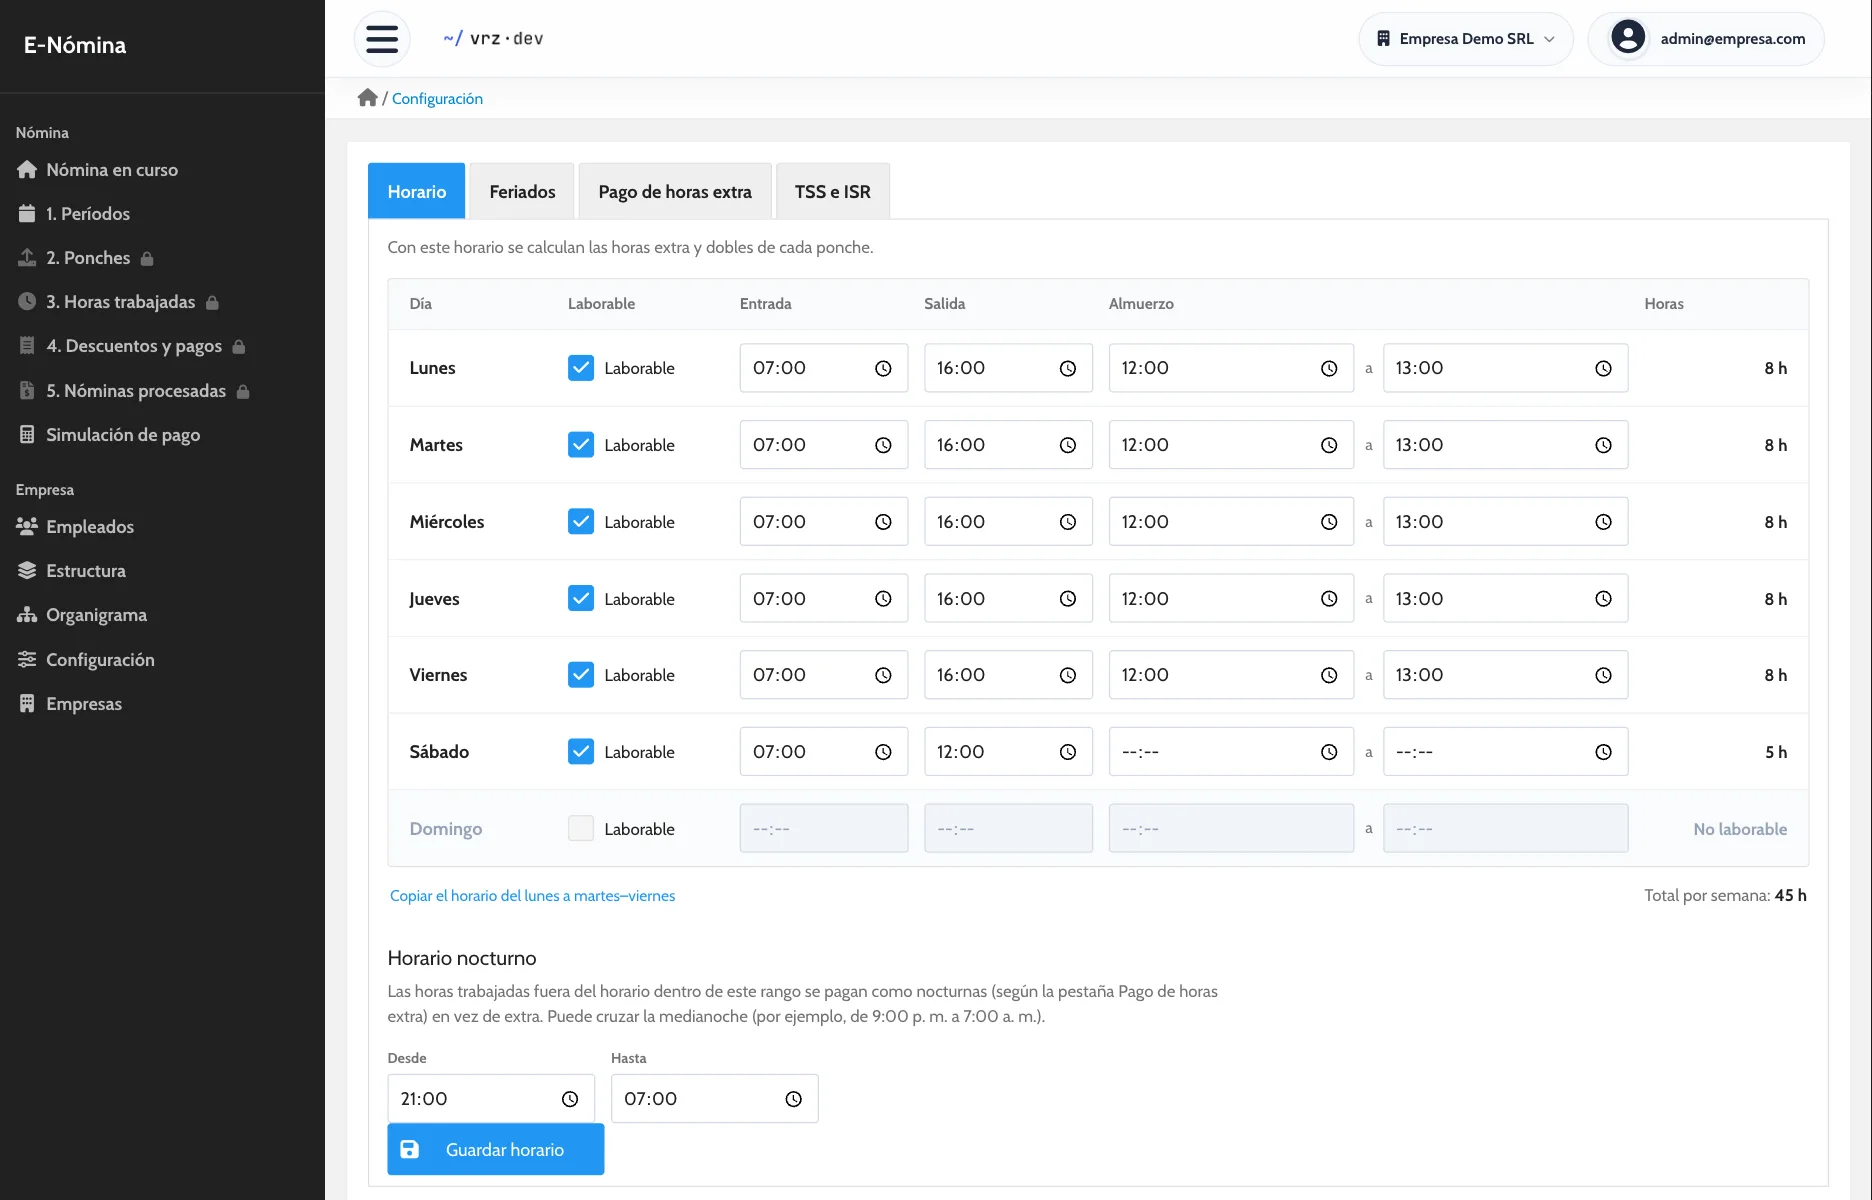Uncheck Laborable for Lunes
Viewport: 1872px width, 1200px height.
pyautogui.click(x=581, y=368)
